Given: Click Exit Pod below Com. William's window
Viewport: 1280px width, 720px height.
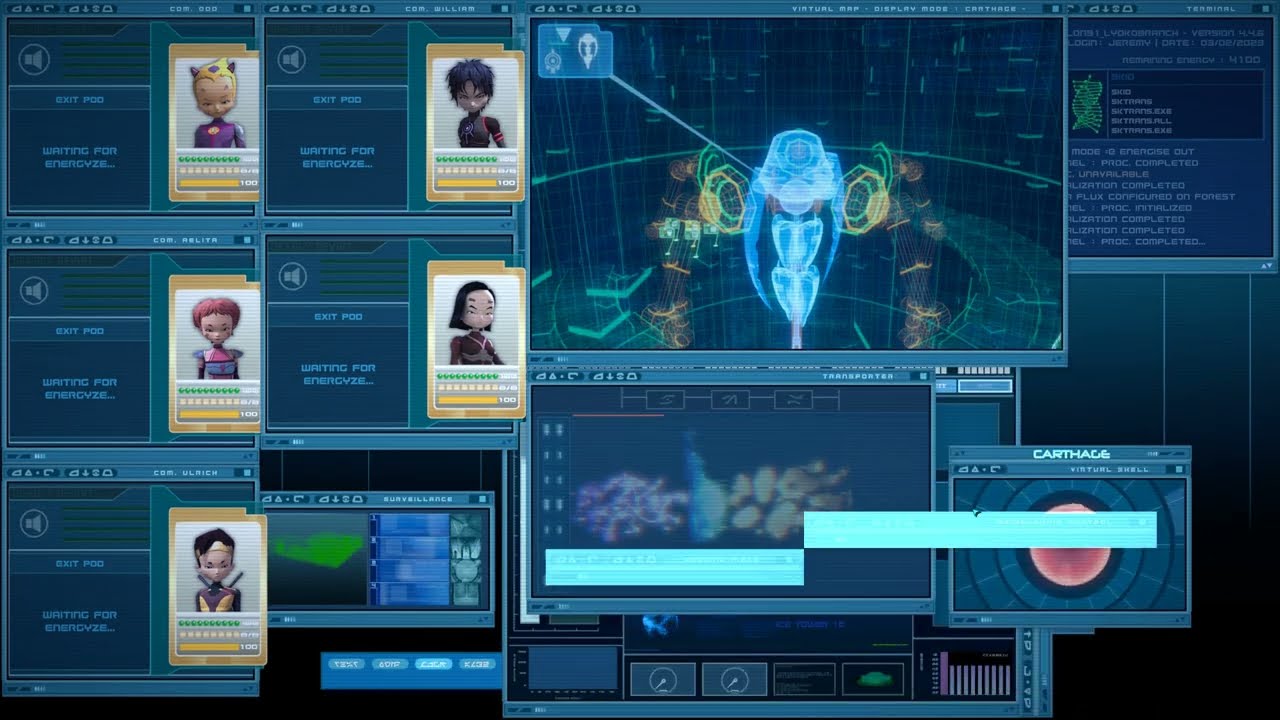Looking at the screenshot, I should [x=338, y=316].
